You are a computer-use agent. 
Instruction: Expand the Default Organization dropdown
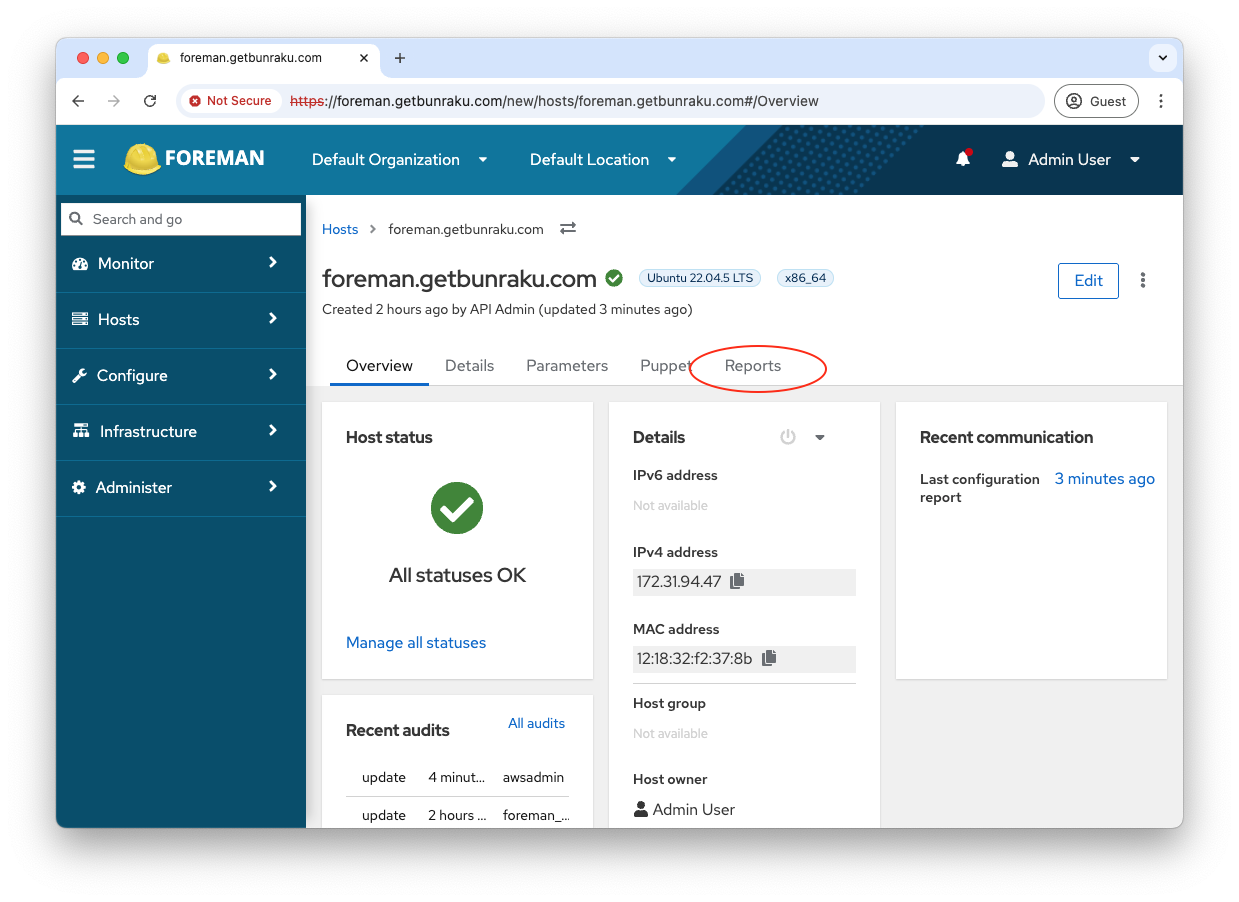tap(399, 160)
